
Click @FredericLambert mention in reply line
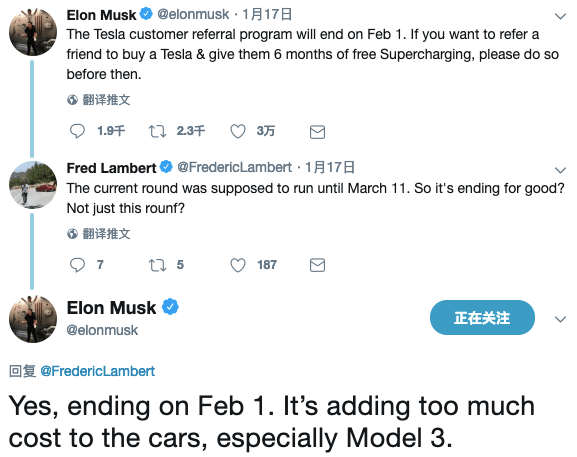pyautogui.click(x=98, y=371)
